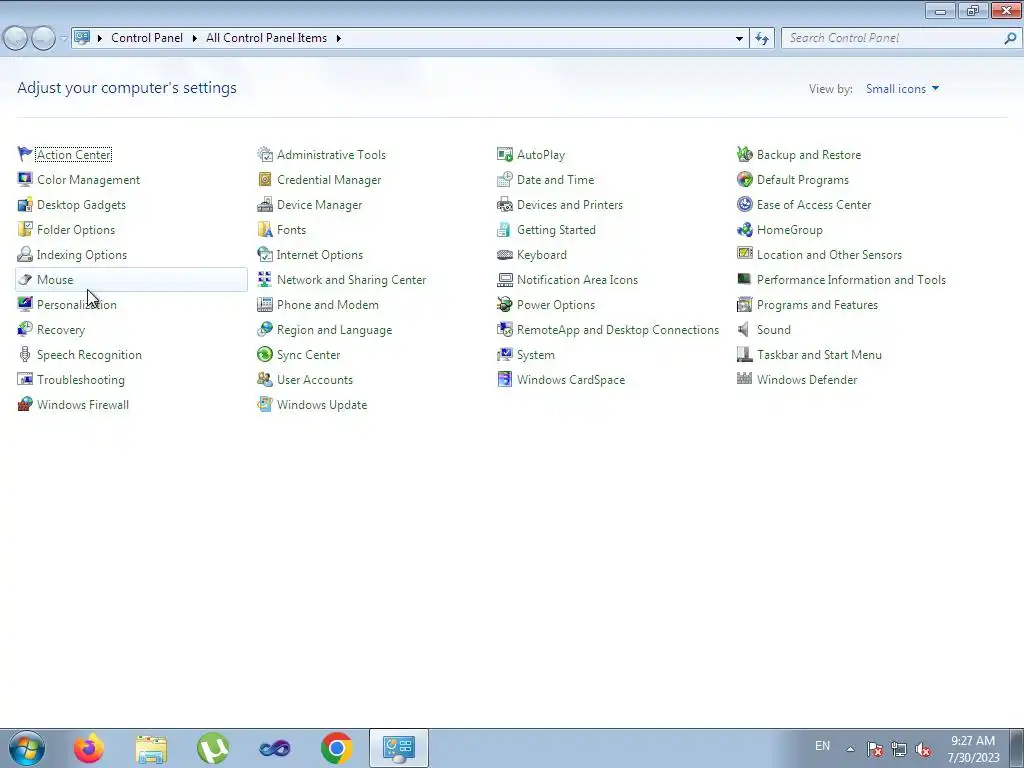Click the Sync Center green icon
The width and height of the screenshot is (1024, 768).
(264, 355)
